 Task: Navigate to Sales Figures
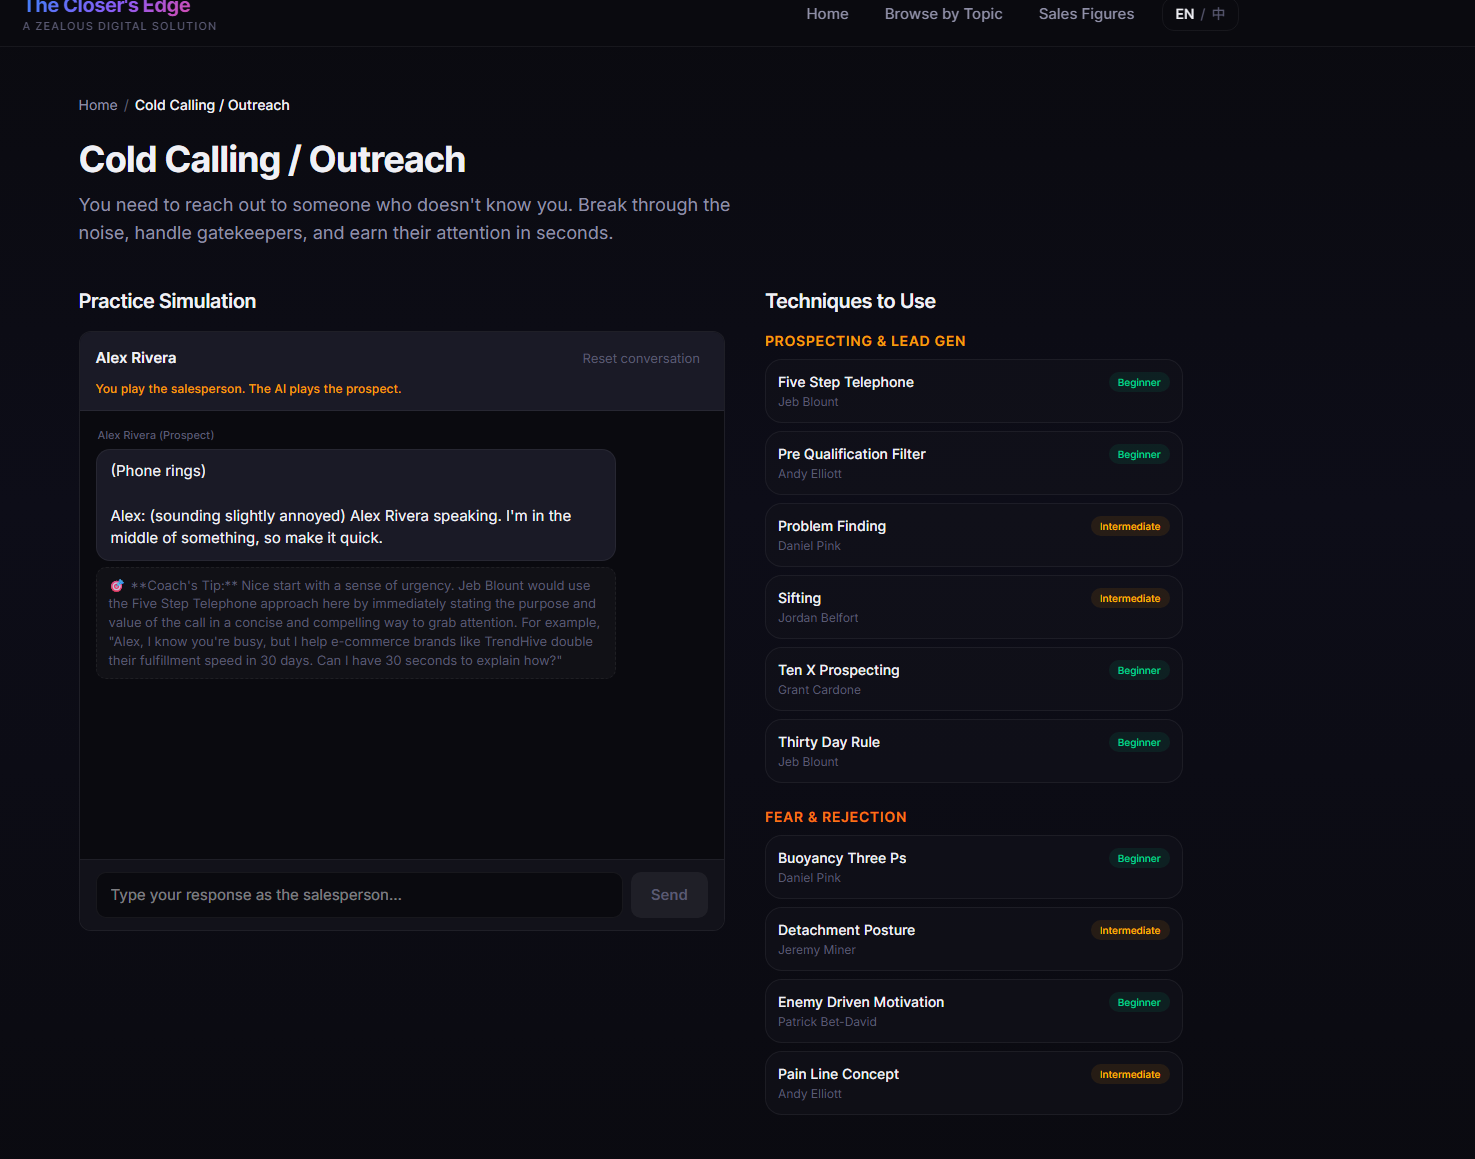click(x=1086, y=14)
